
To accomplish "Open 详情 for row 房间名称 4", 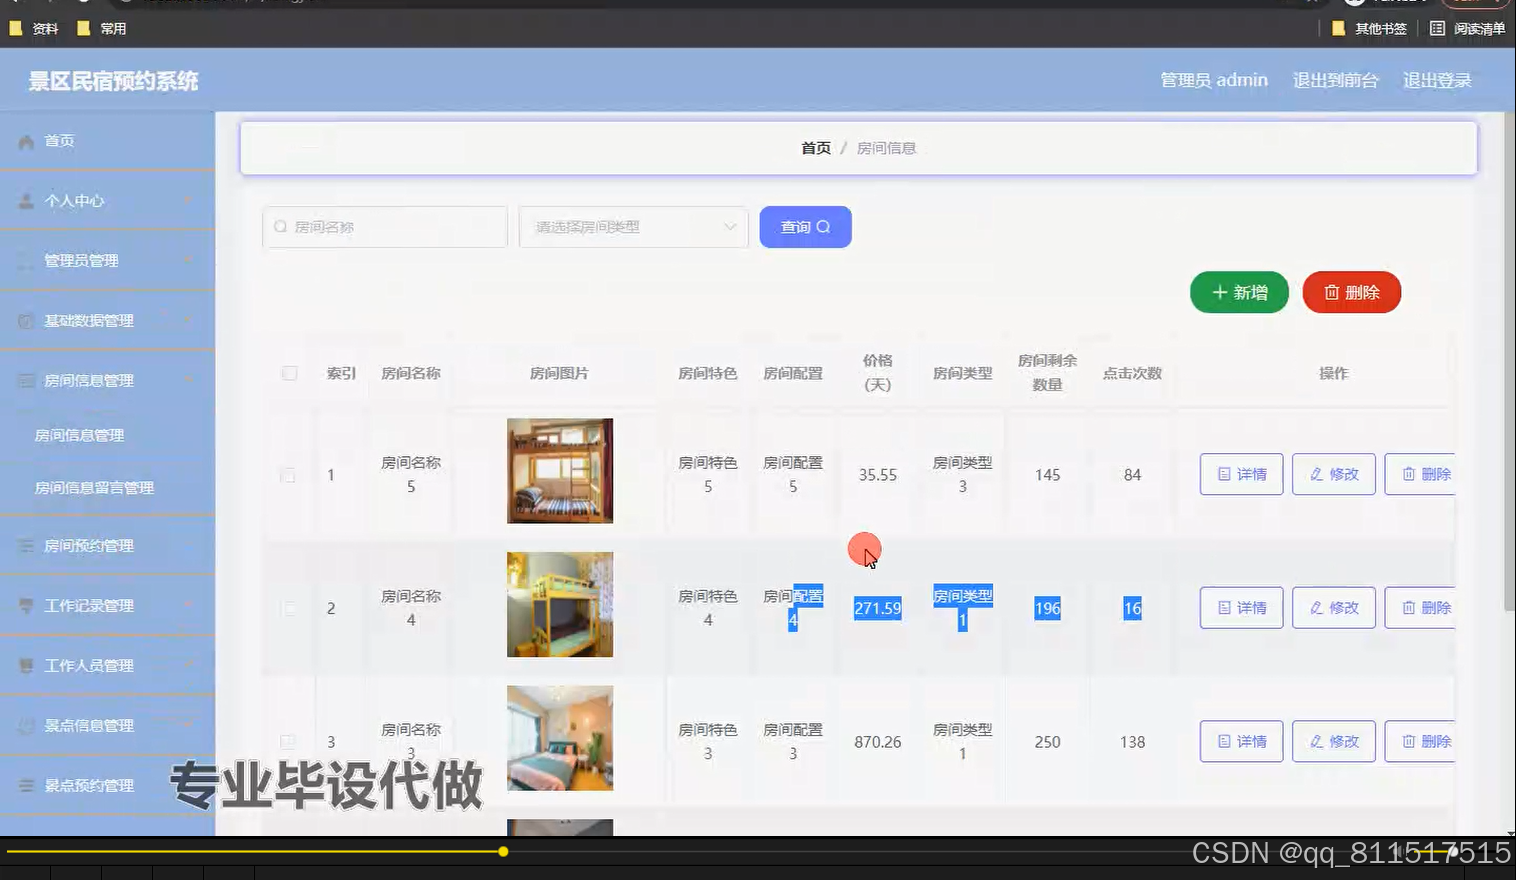I will tap(1241, 607).
